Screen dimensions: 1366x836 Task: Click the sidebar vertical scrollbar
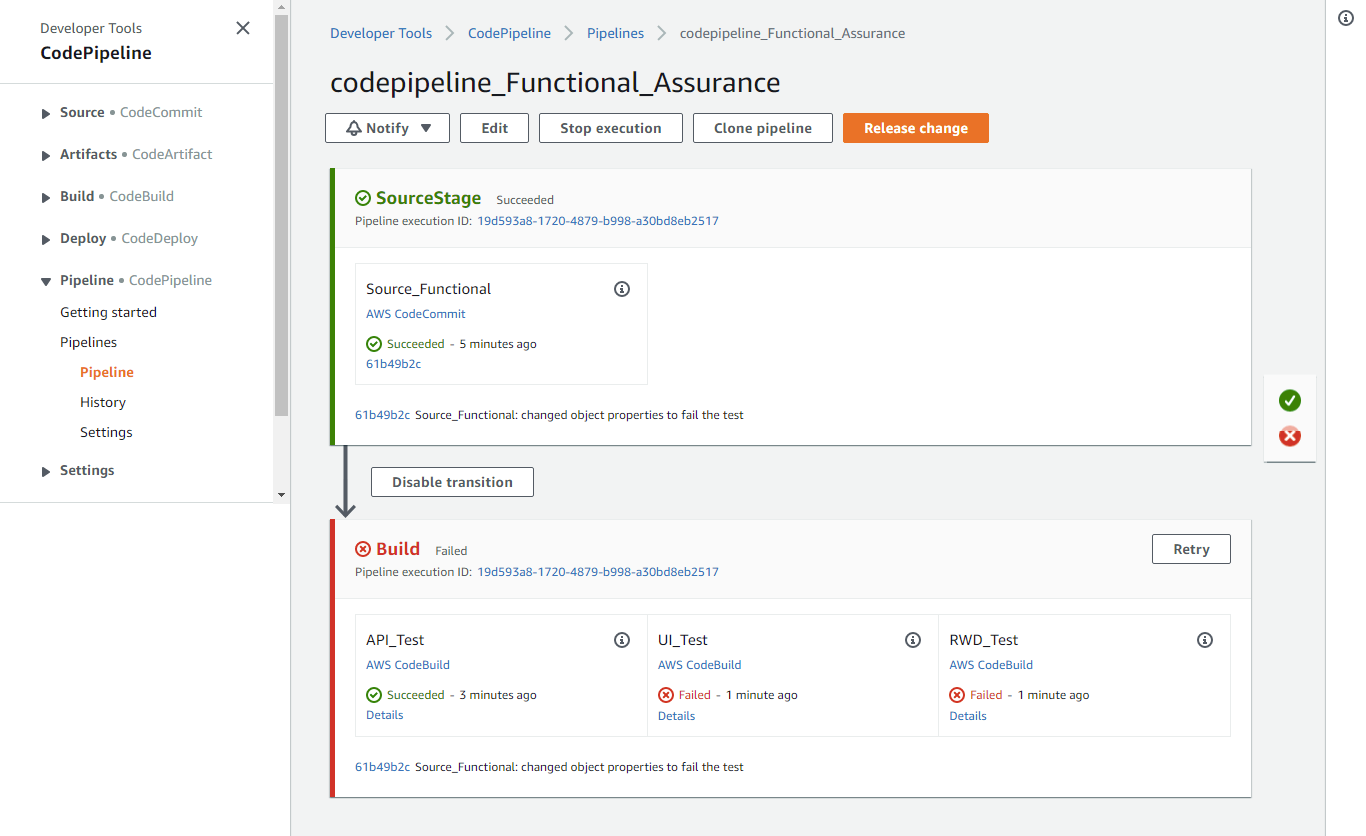point(281,215)
